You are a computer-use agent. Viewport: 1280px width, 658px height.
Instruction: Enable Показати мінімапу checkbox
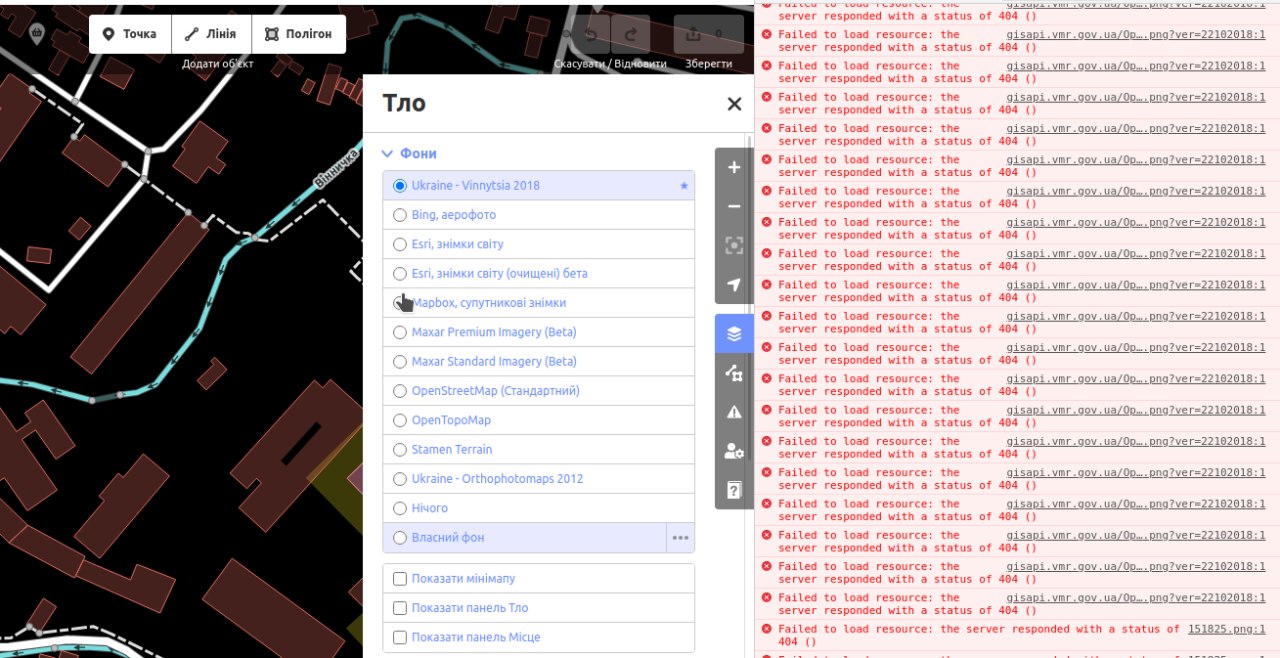(x=400, y=579)
